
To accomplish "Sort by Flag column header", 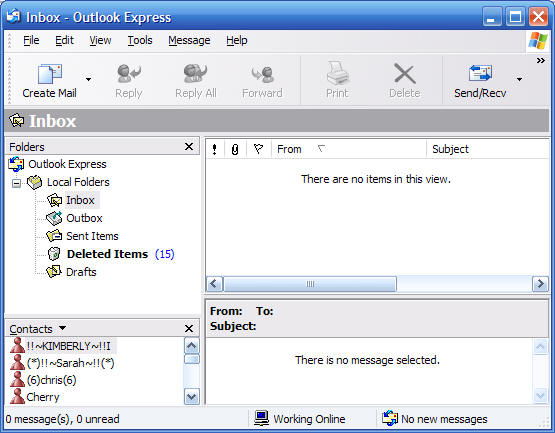I will 258,149.
